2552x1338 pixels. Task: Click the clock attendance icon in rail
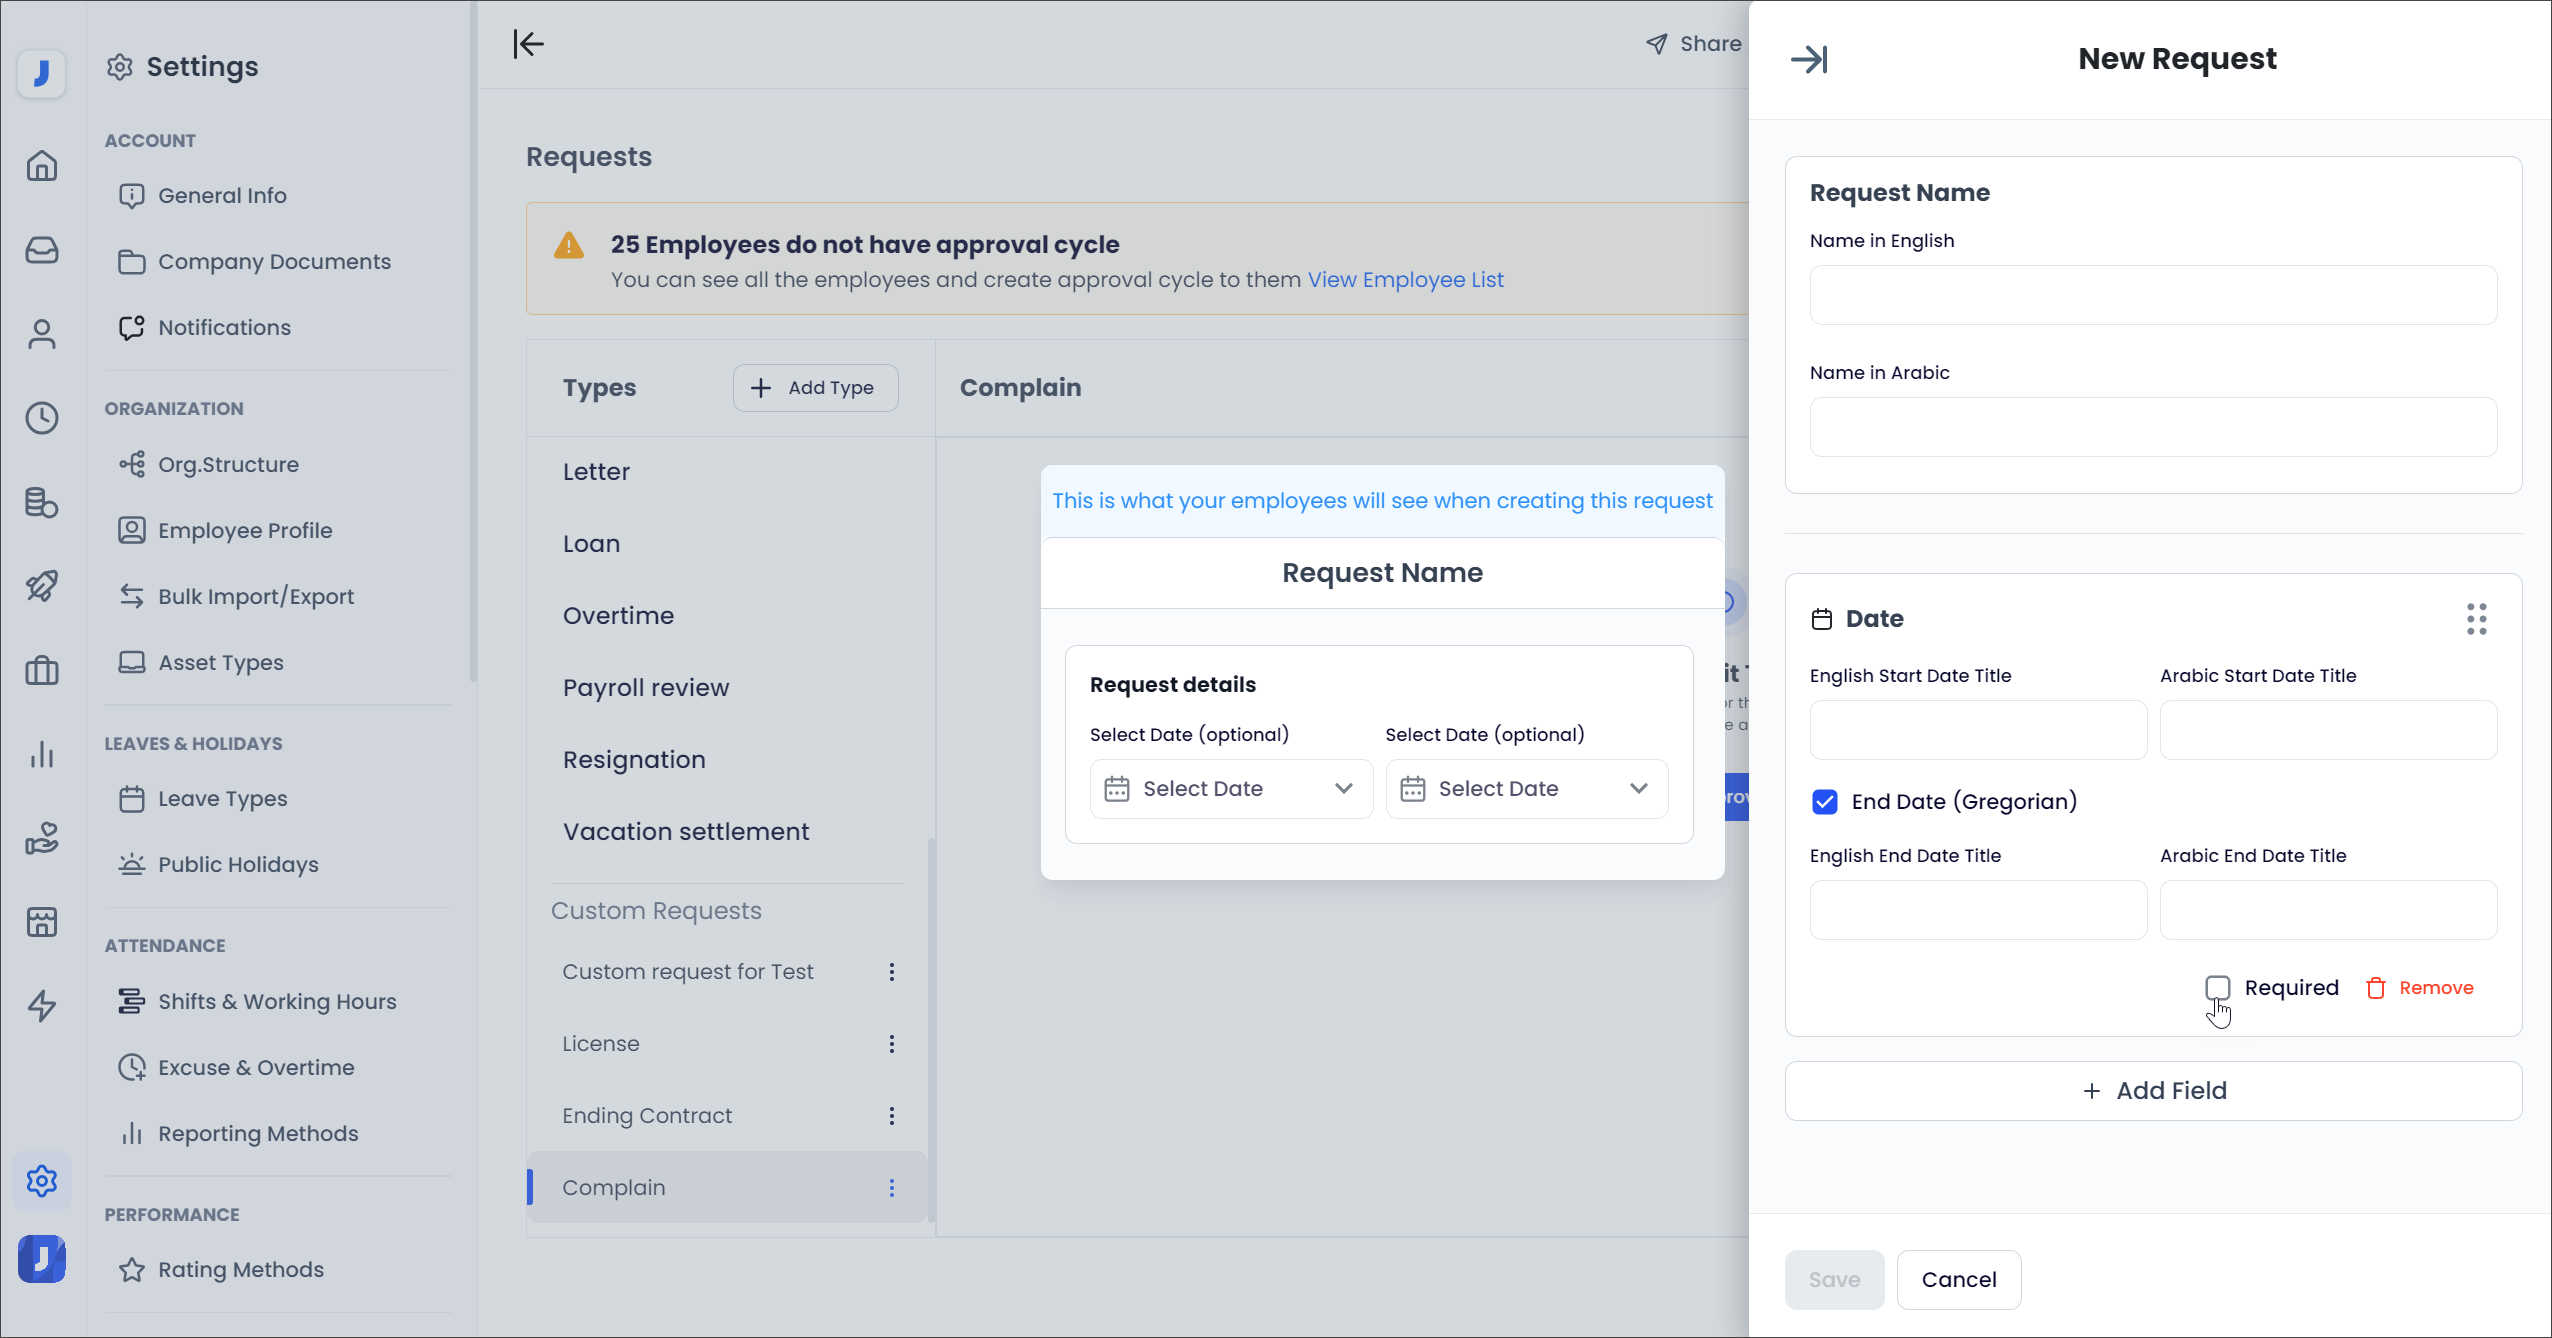42,418
